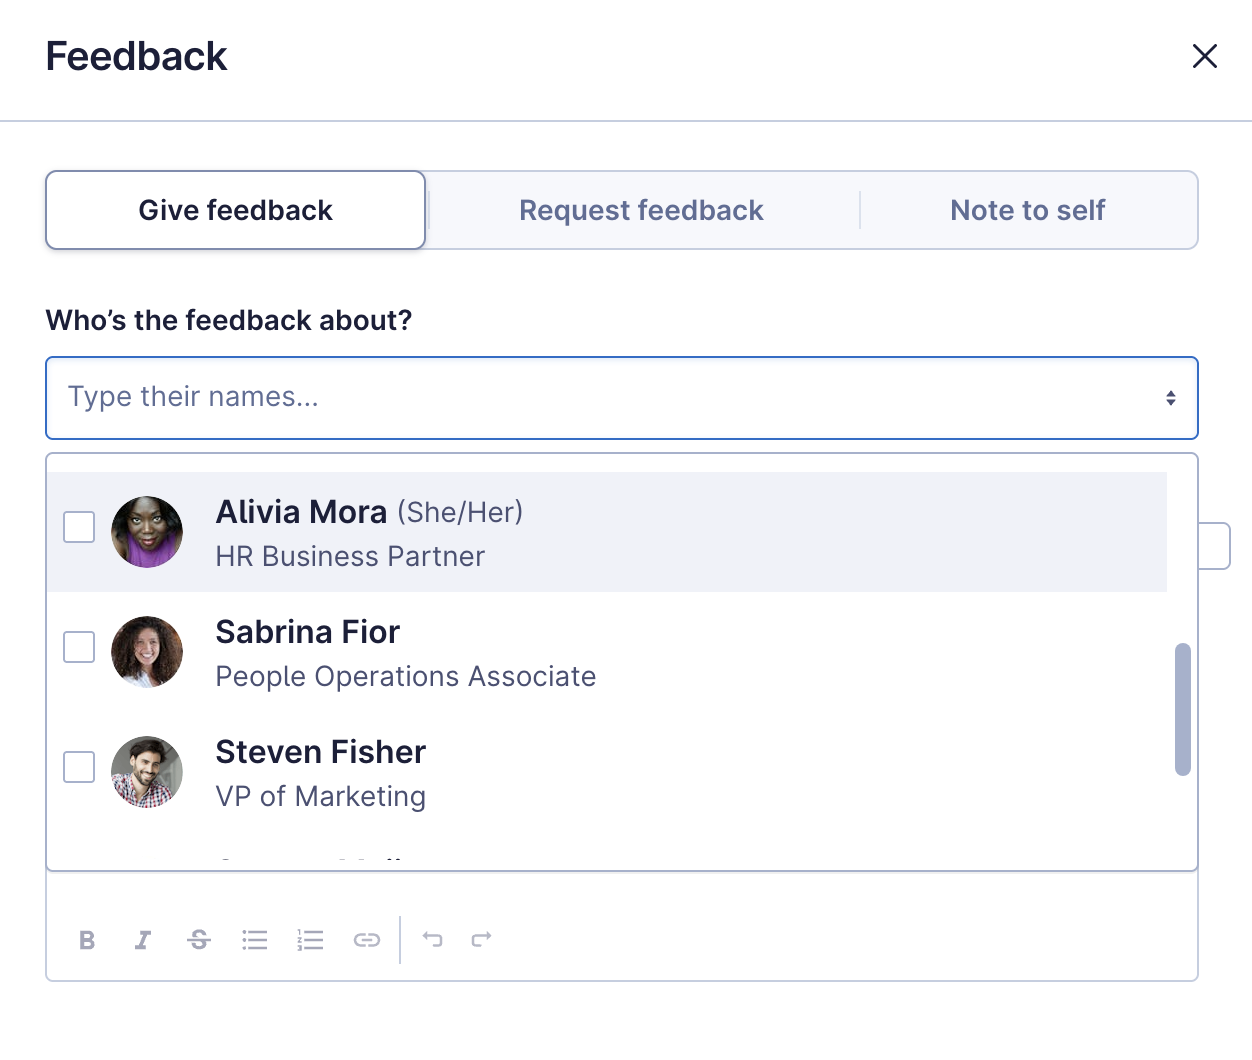Focus the 'Type their names...' input field
This screenshot has width=1252, height=1060.
click(600, 398)
